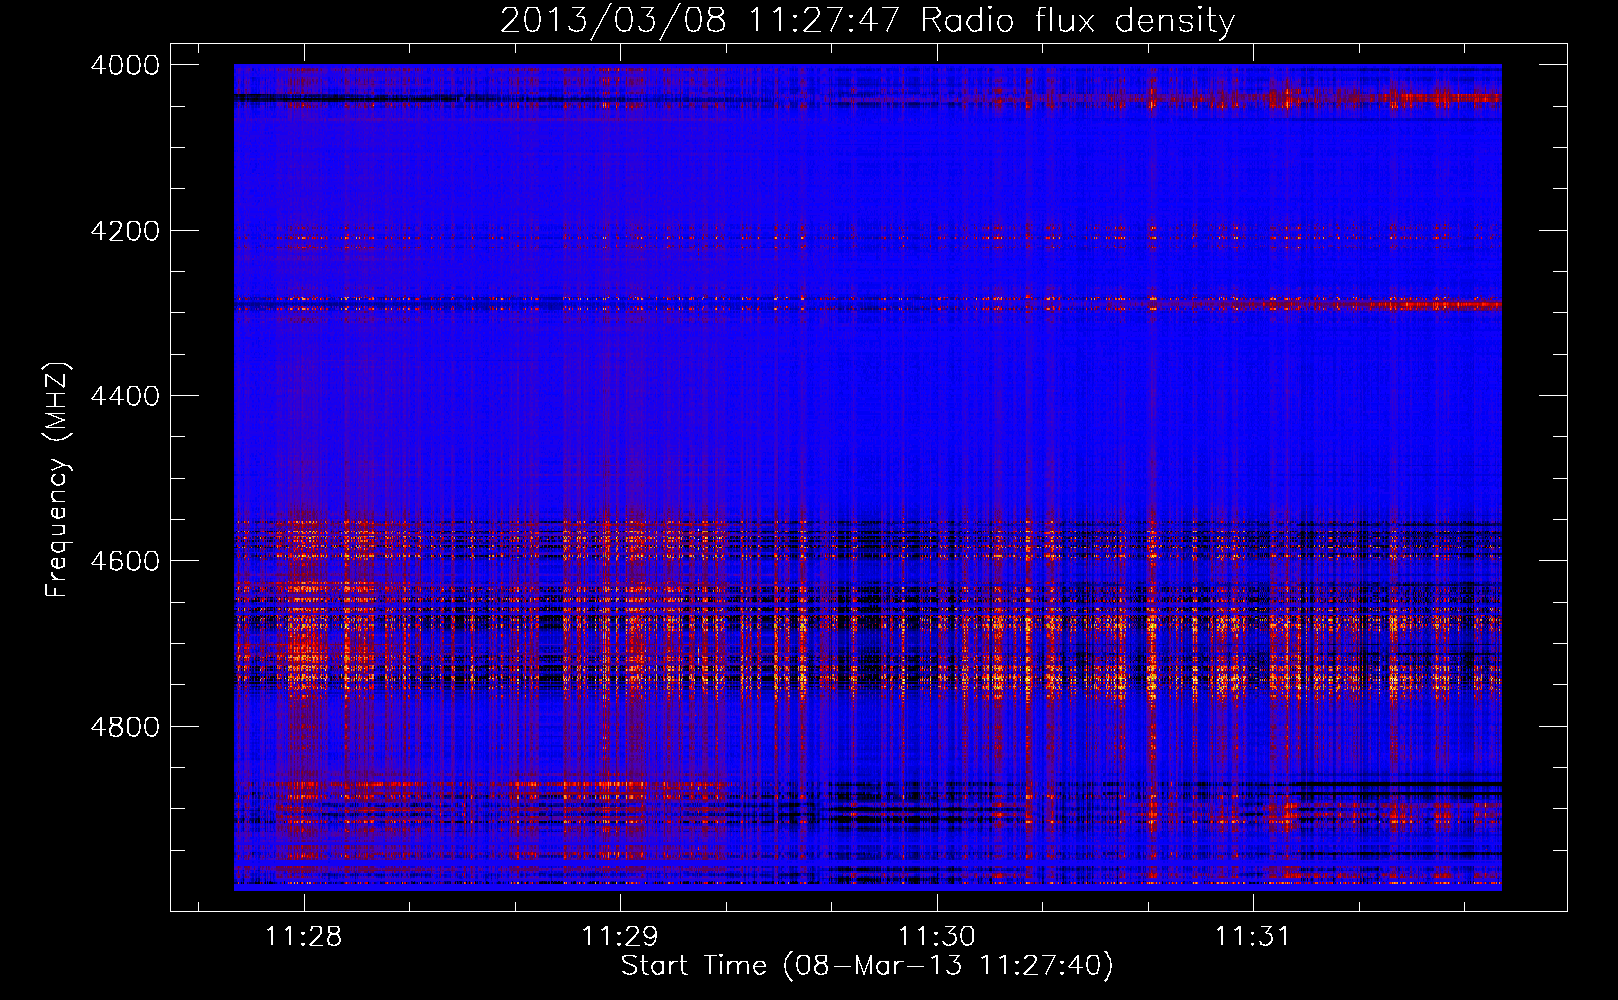Viewport: 1618px width, 1000px height.
Task: Click the 11:29 time axis label
Action: pyautogui.click(x=620, y=937)
